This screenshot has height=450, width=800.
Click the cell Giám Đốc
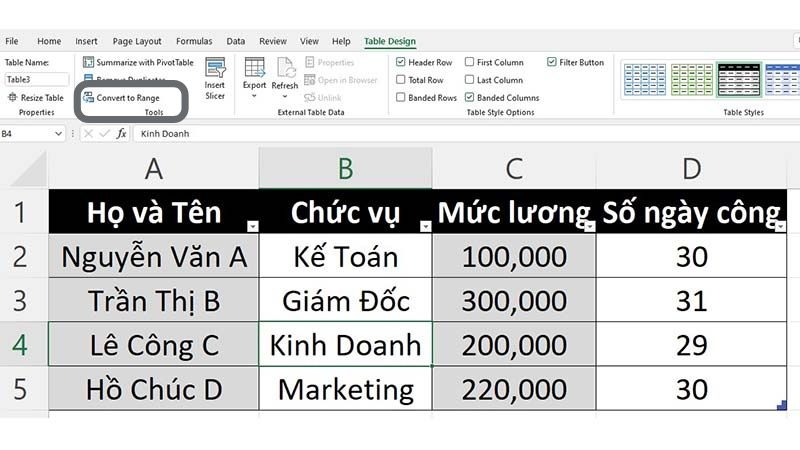345,300
